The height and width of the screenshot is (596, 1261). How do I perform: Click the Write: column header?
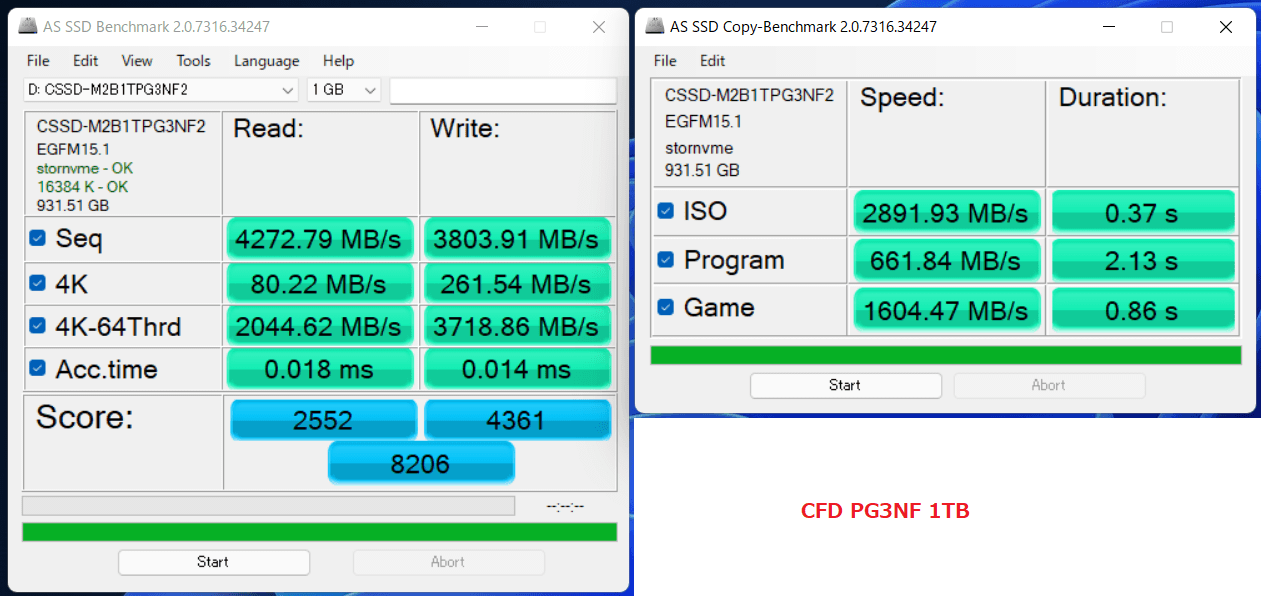[465, 128]
